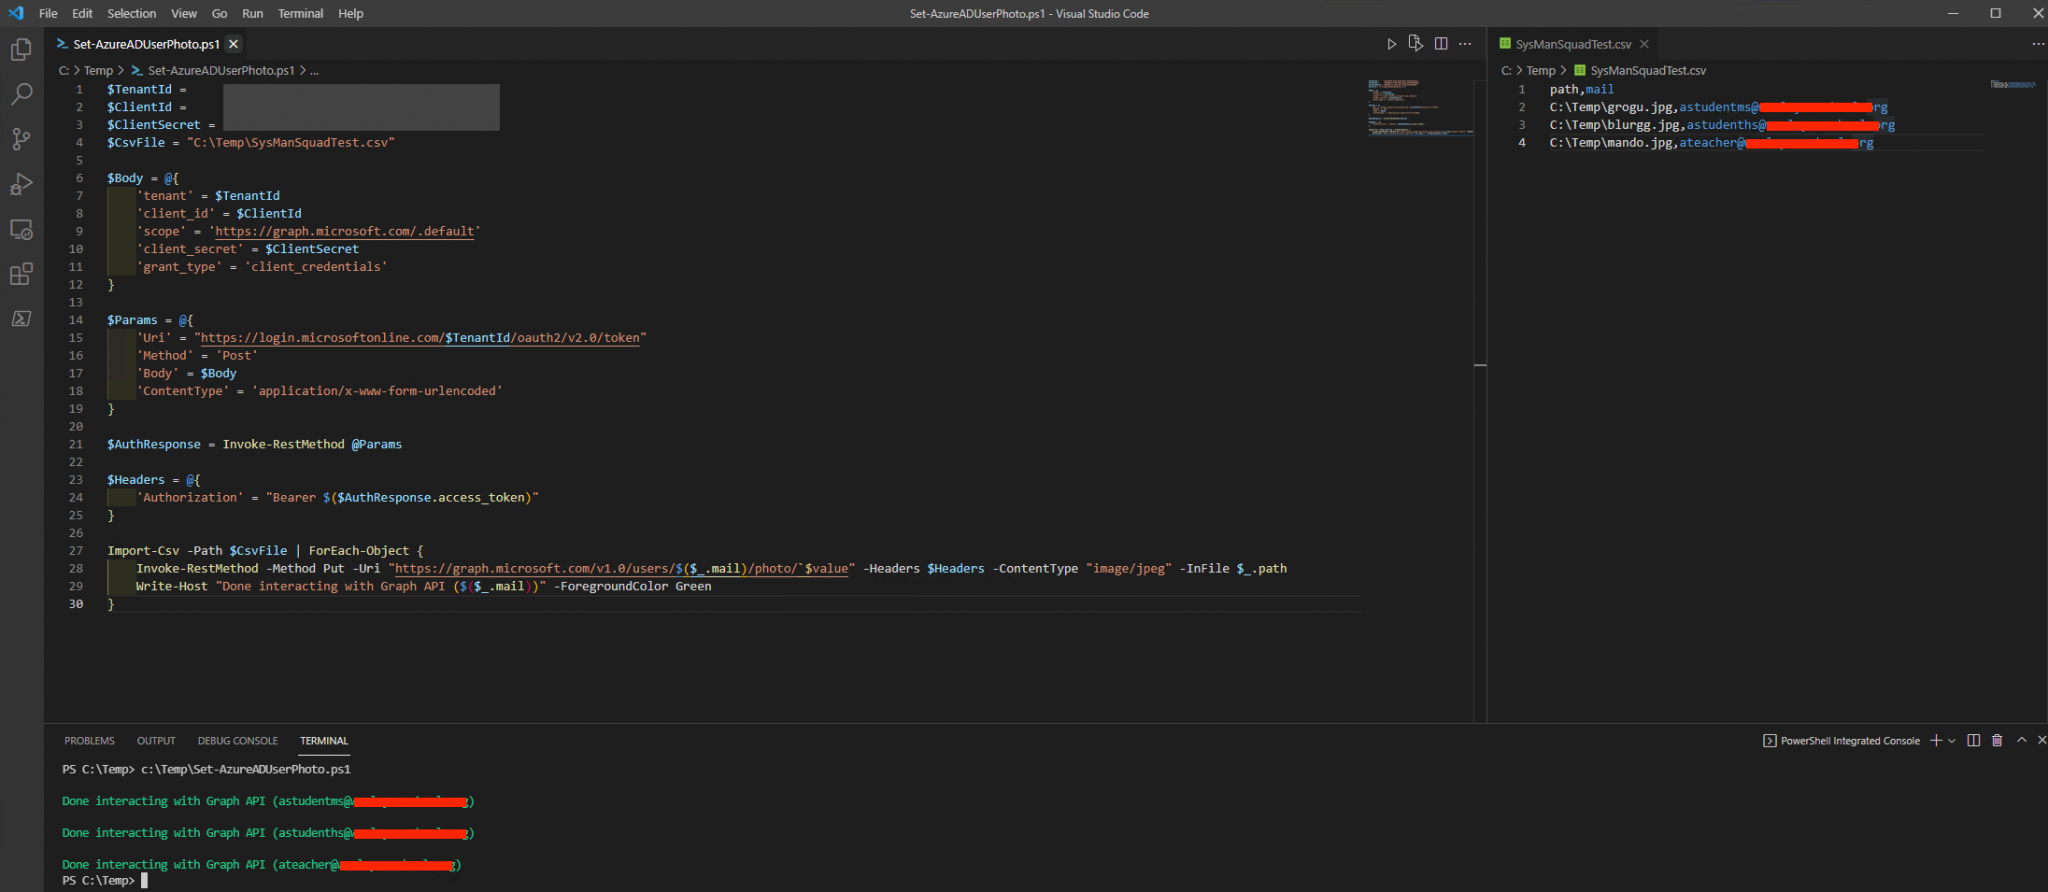This screenshot has height=892, width=2048.
Task: Expand the trailing ellipsis breadcrumb in ps1 editor
Action: [x=315, y=71]
